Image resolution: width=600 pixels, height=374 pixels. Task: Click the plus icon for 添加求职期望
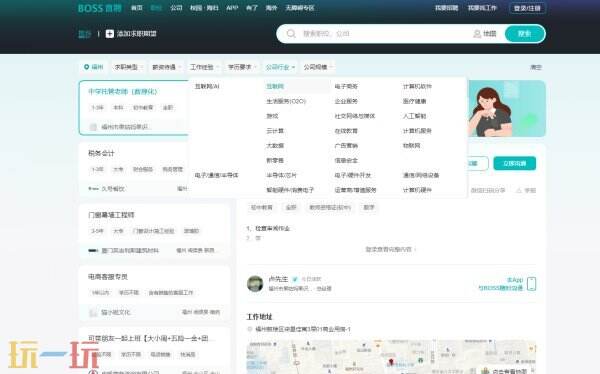click(x=109, y=34)
